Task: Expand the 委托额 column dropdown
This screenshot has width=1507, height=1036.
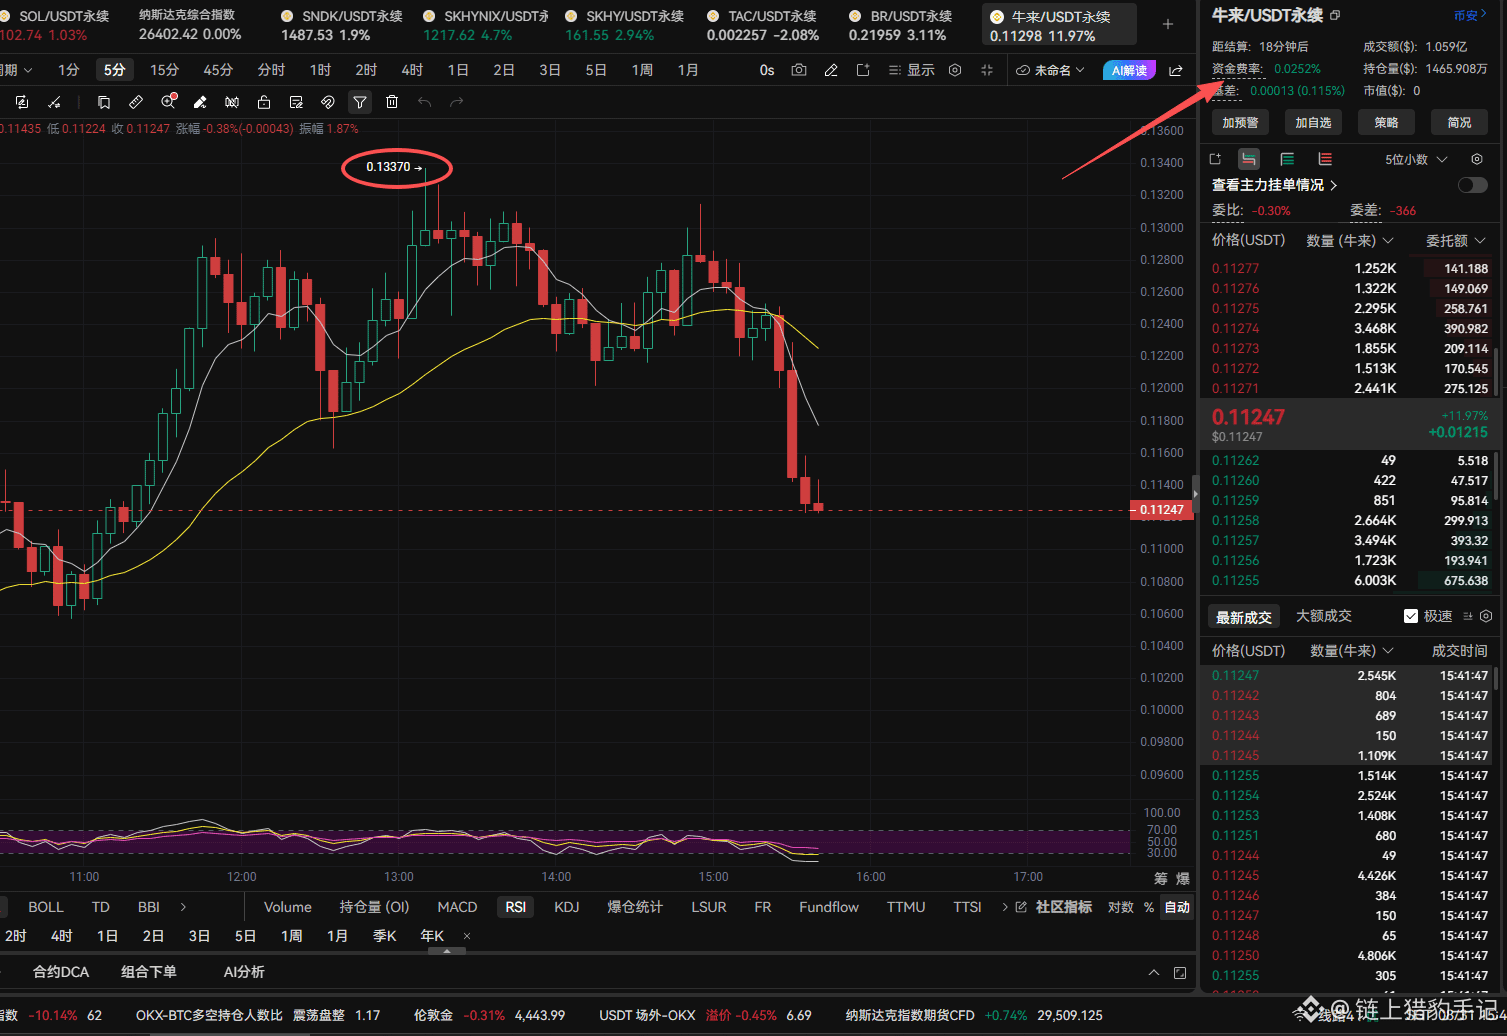Action: 1456,240
